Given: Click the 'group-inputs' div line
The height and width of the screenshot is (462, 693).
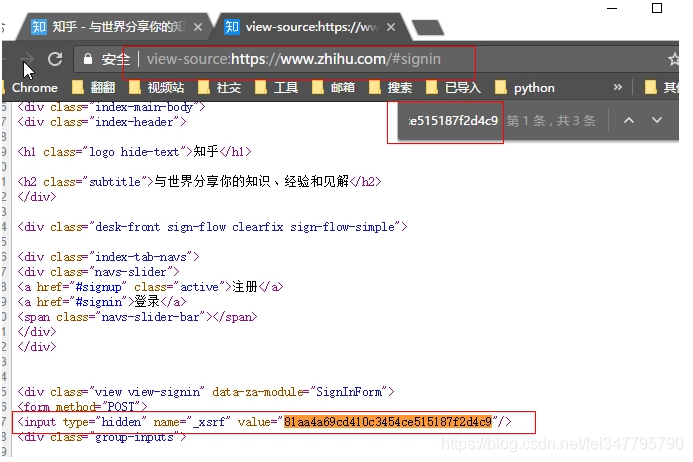Looking at the screenshot, I should pos(102,437).
